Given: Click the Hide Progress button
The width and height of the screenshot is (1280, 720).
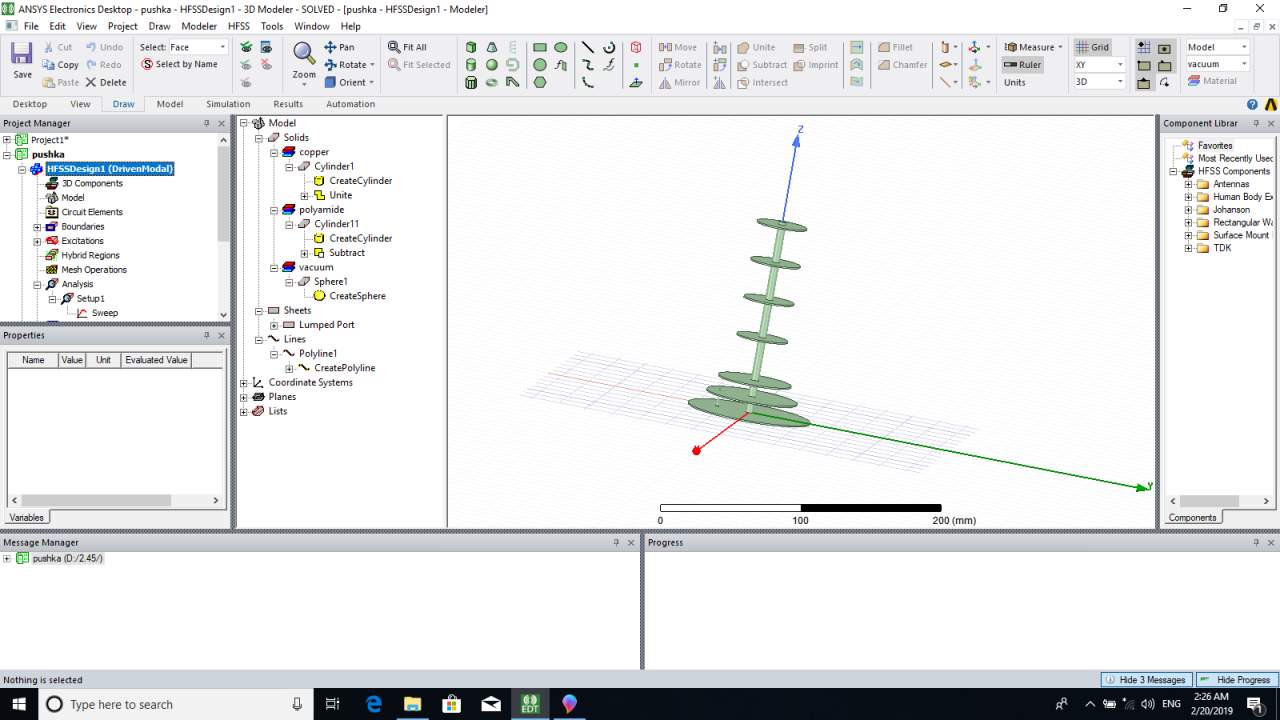Looking at the screenshot, I should [1236, 680].
